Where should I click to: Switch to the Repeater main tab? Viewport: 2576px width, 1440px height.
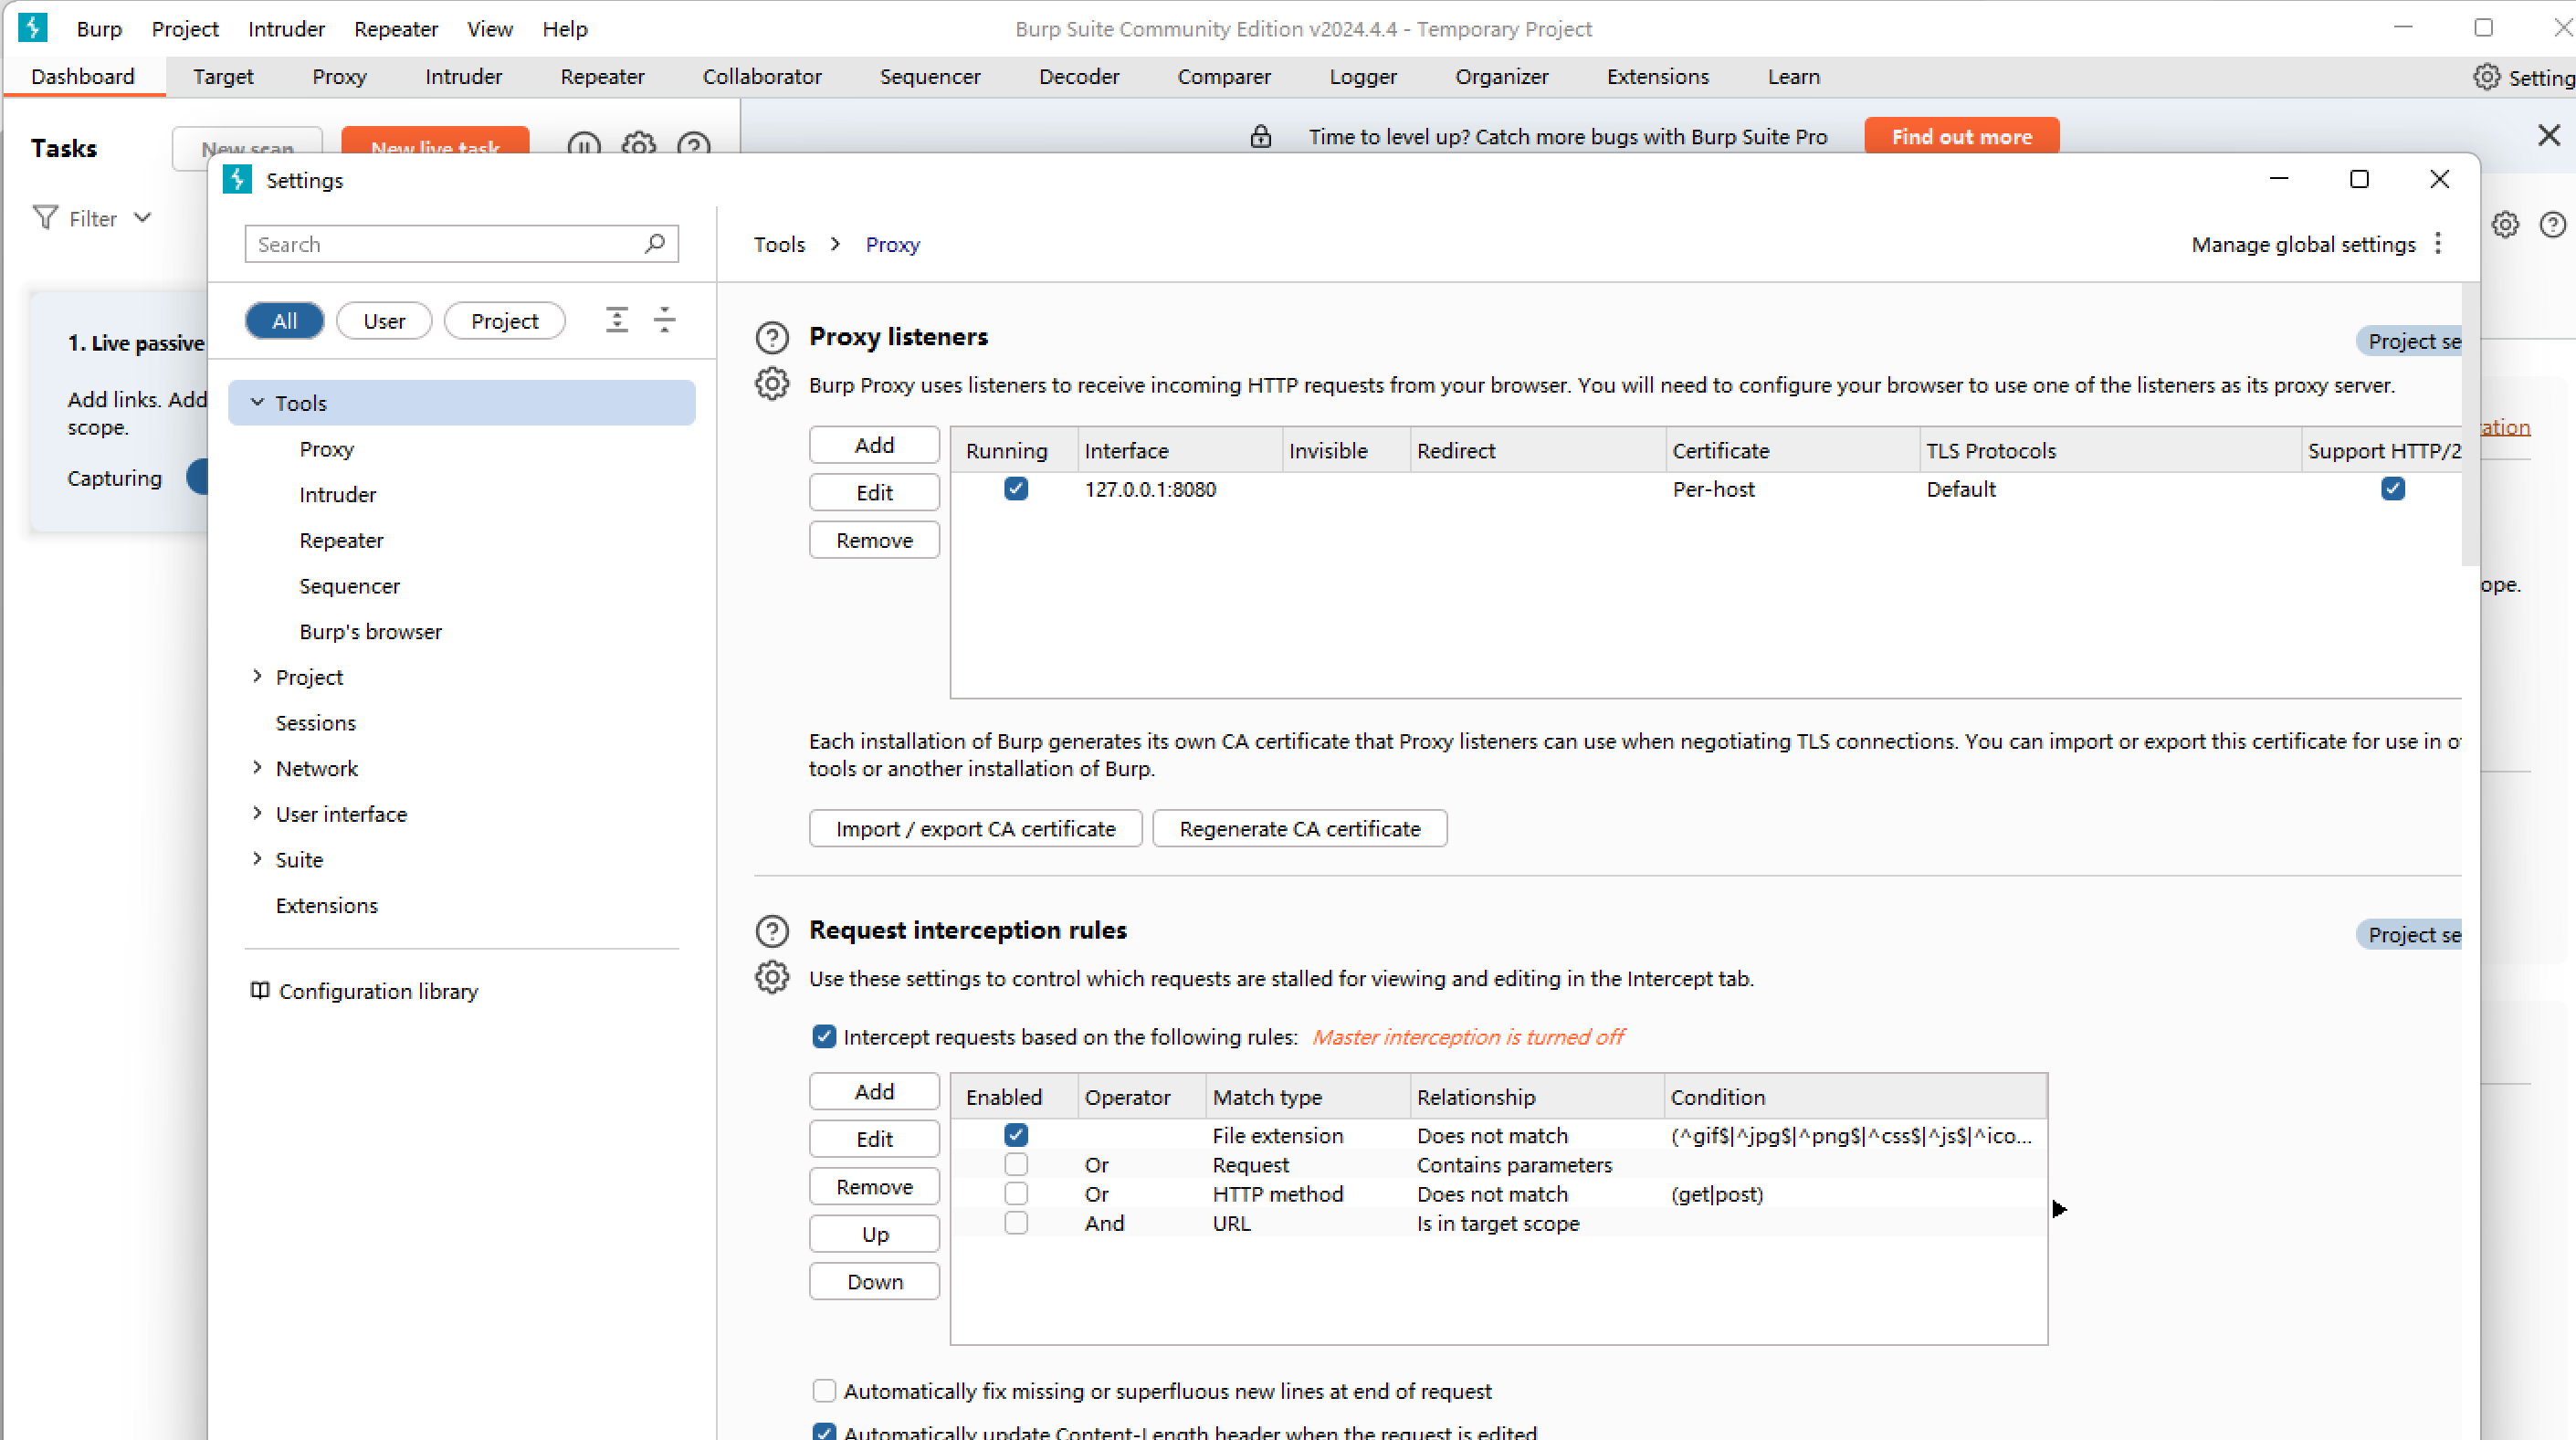pos(602,77)
